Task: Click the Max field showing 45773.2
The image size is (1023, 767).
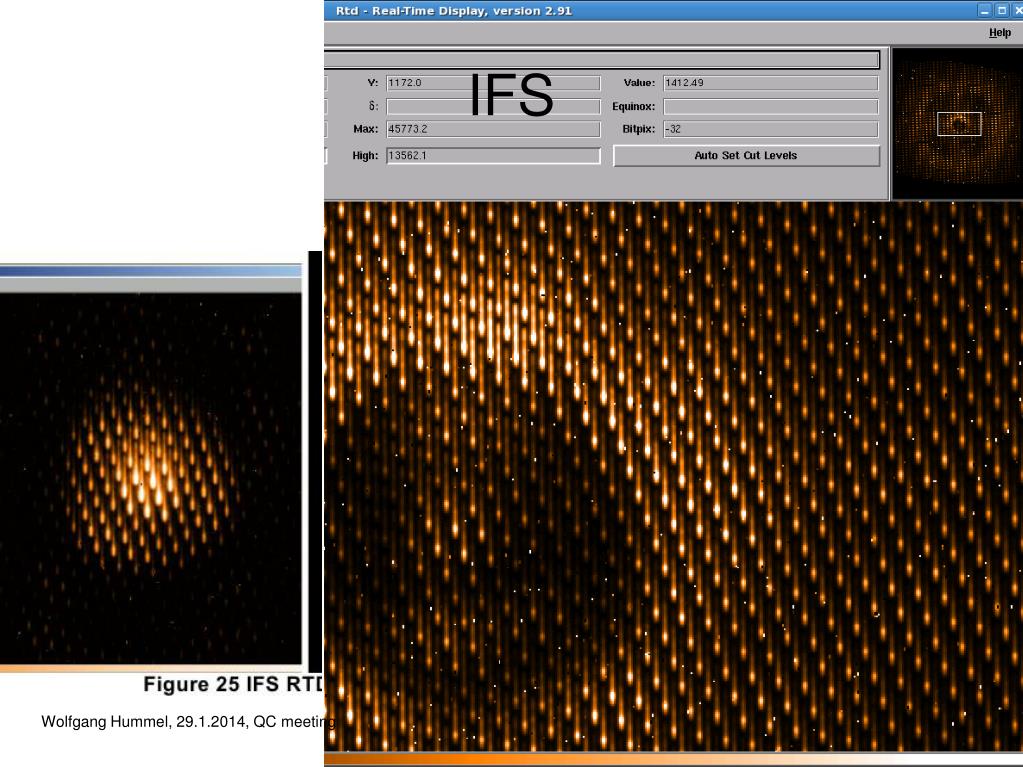Action: tap(492, 130)
